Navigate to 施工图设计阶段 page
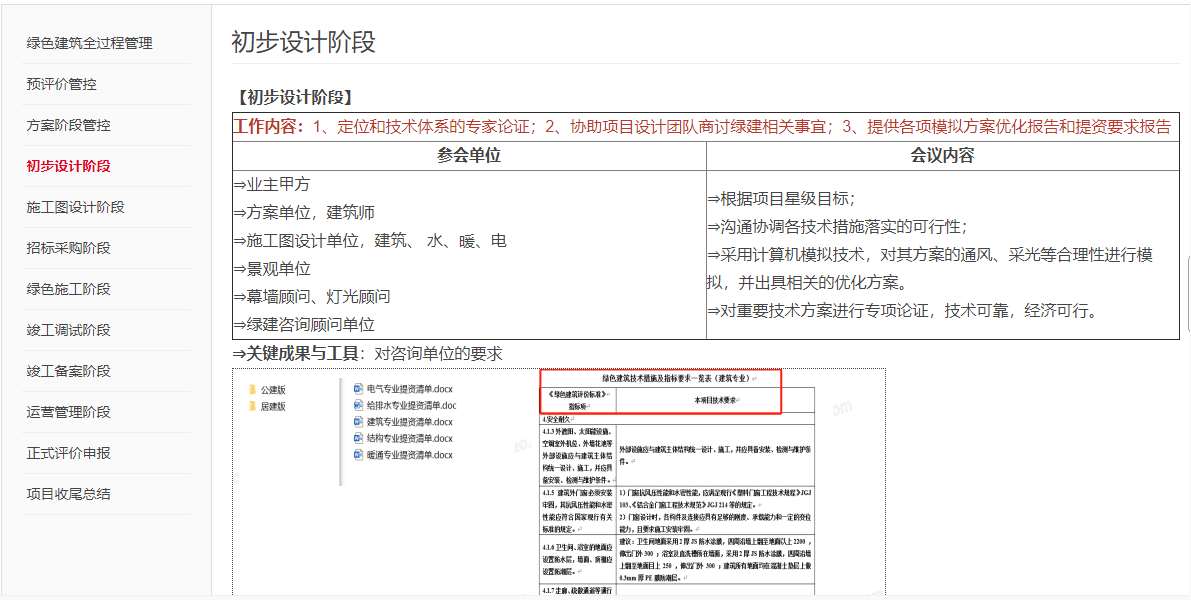The height and width of the screenshot is (600, 1191). 75,207
